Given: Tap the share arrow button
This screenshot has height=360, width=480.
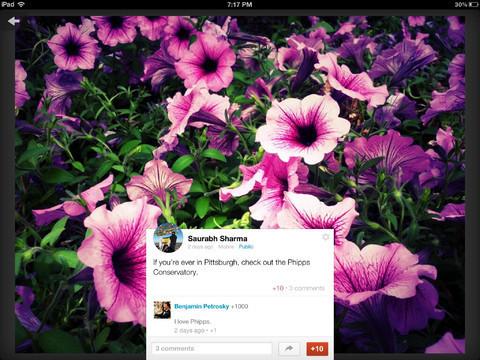Looking at the screenshot, I should [x=289, y=349].
